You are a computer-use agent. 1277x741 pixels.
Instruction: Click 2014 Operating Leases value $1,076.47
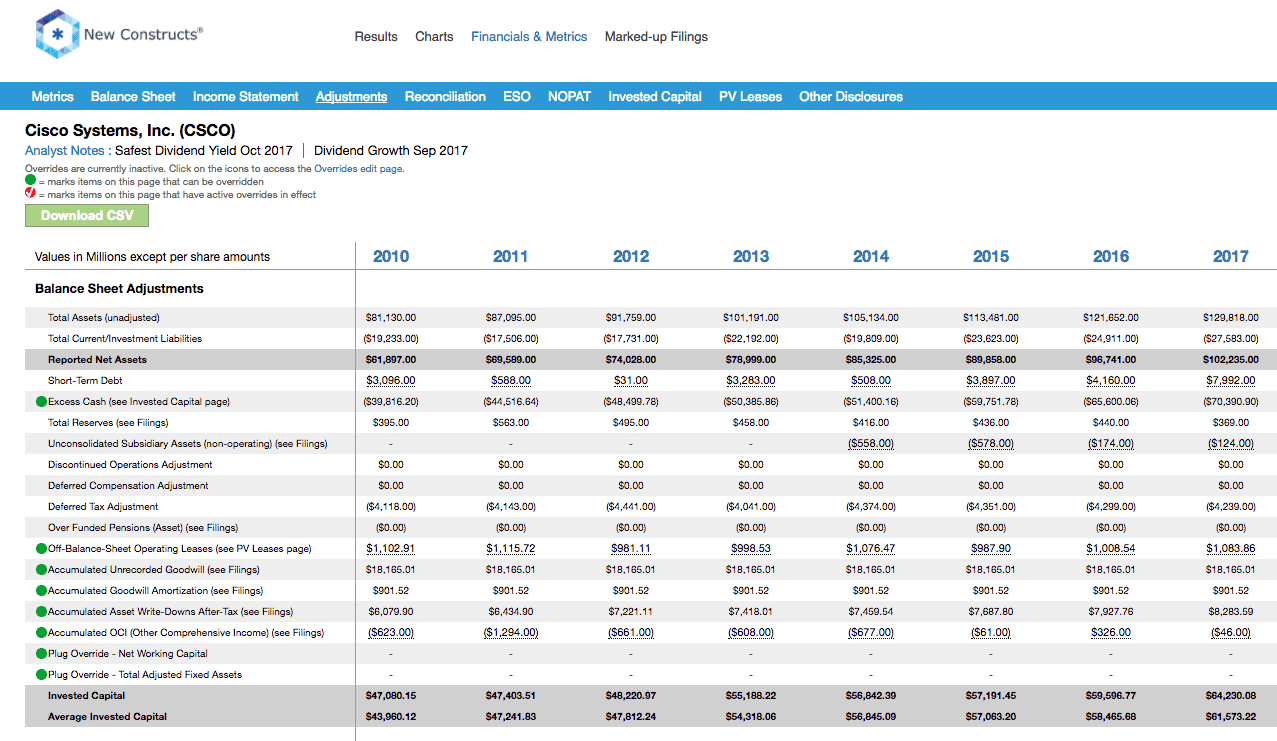(x=871, y=549)
